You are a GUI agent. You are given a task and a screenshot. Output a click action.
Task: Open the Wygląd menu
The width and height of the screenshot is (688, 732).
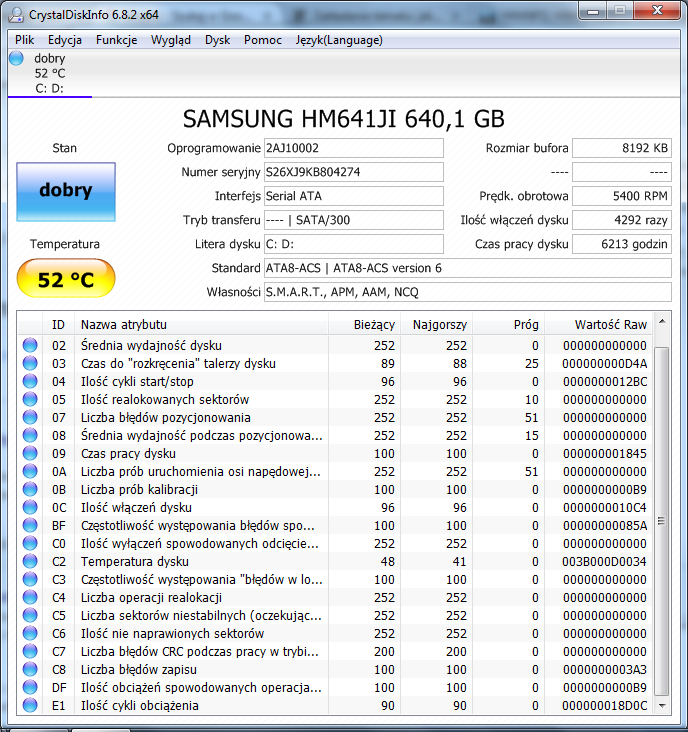pos(171,40)
